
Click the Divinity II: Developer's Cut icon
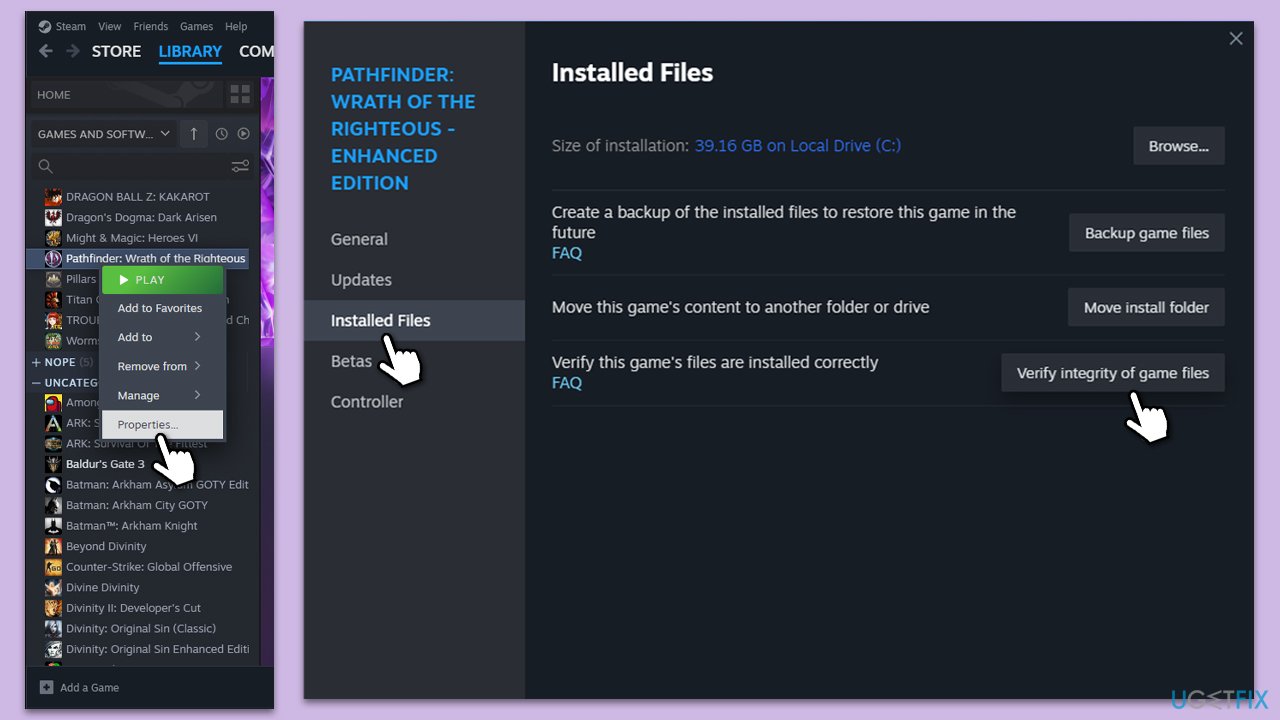(53, 608)
